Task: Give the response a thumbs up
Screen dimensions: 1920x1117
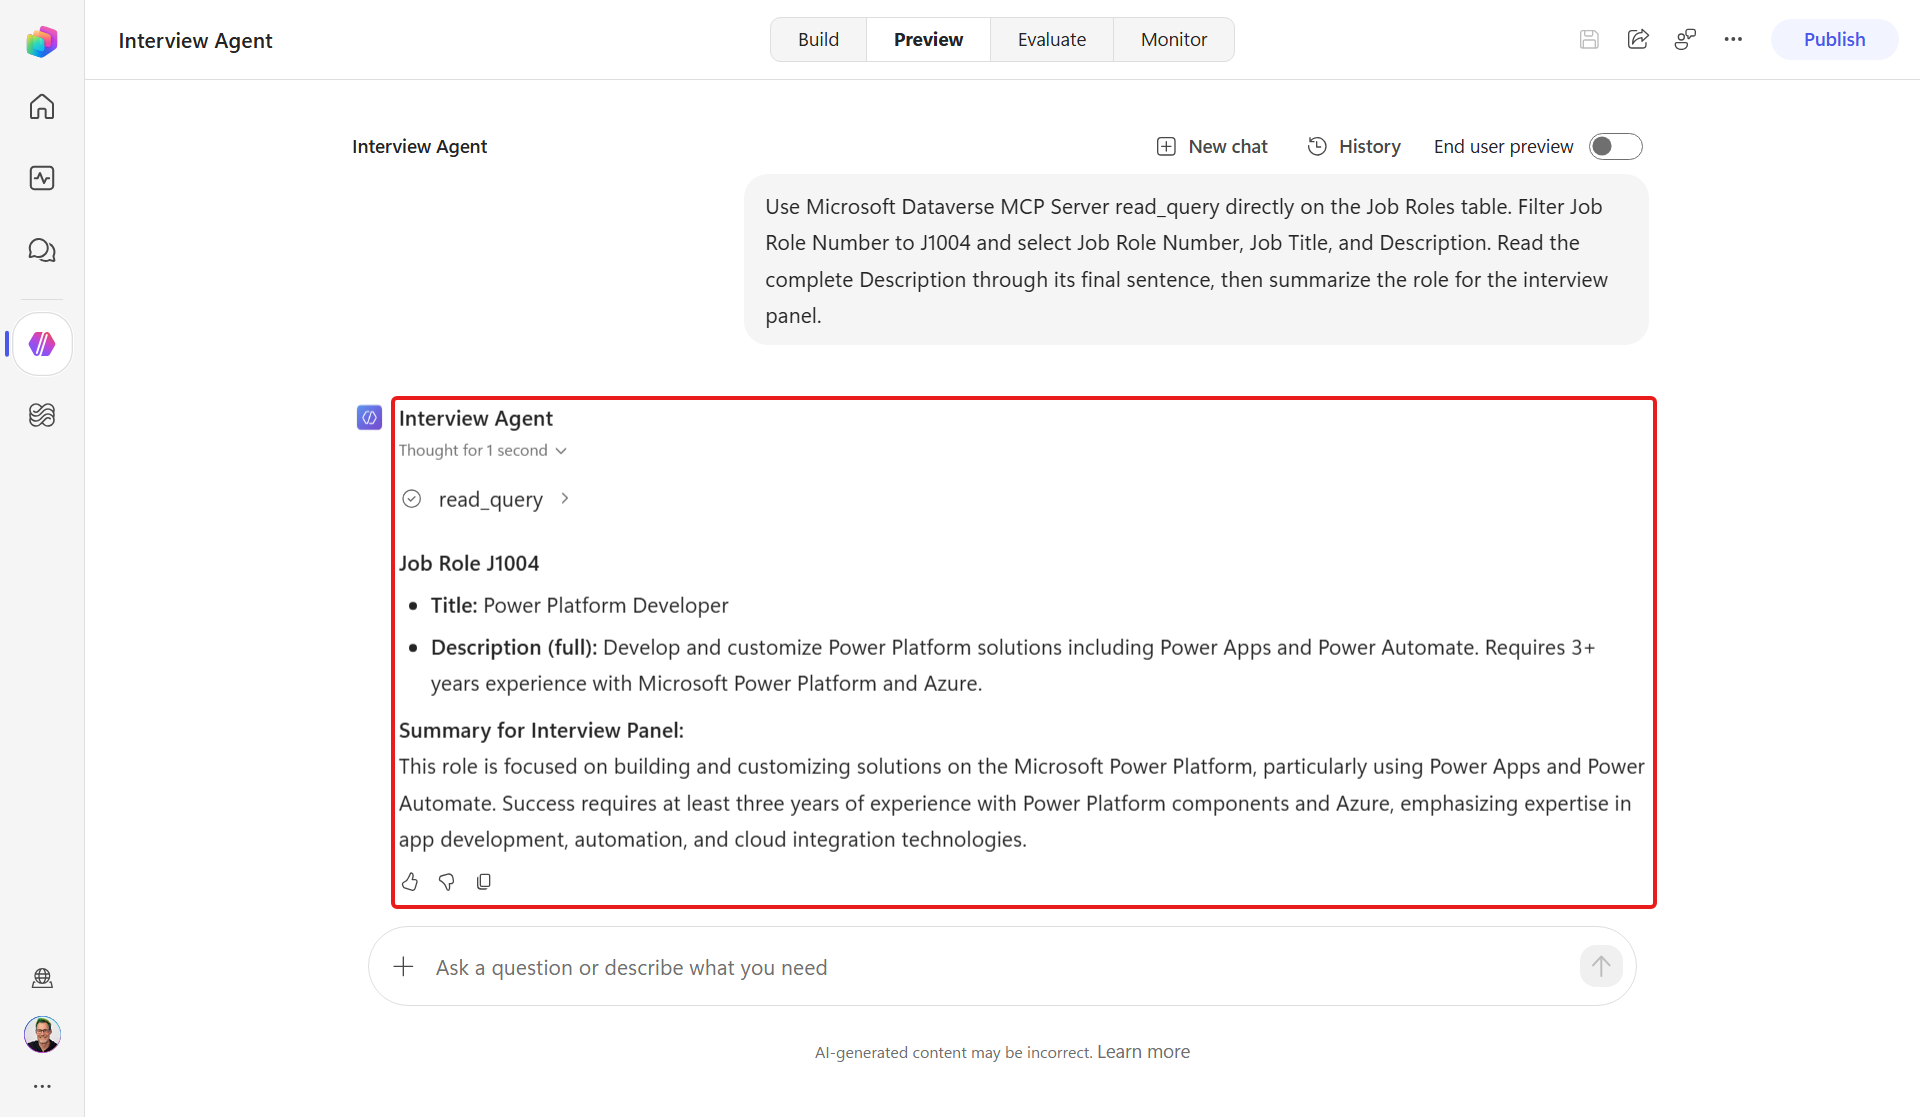Action: point(410,882)
